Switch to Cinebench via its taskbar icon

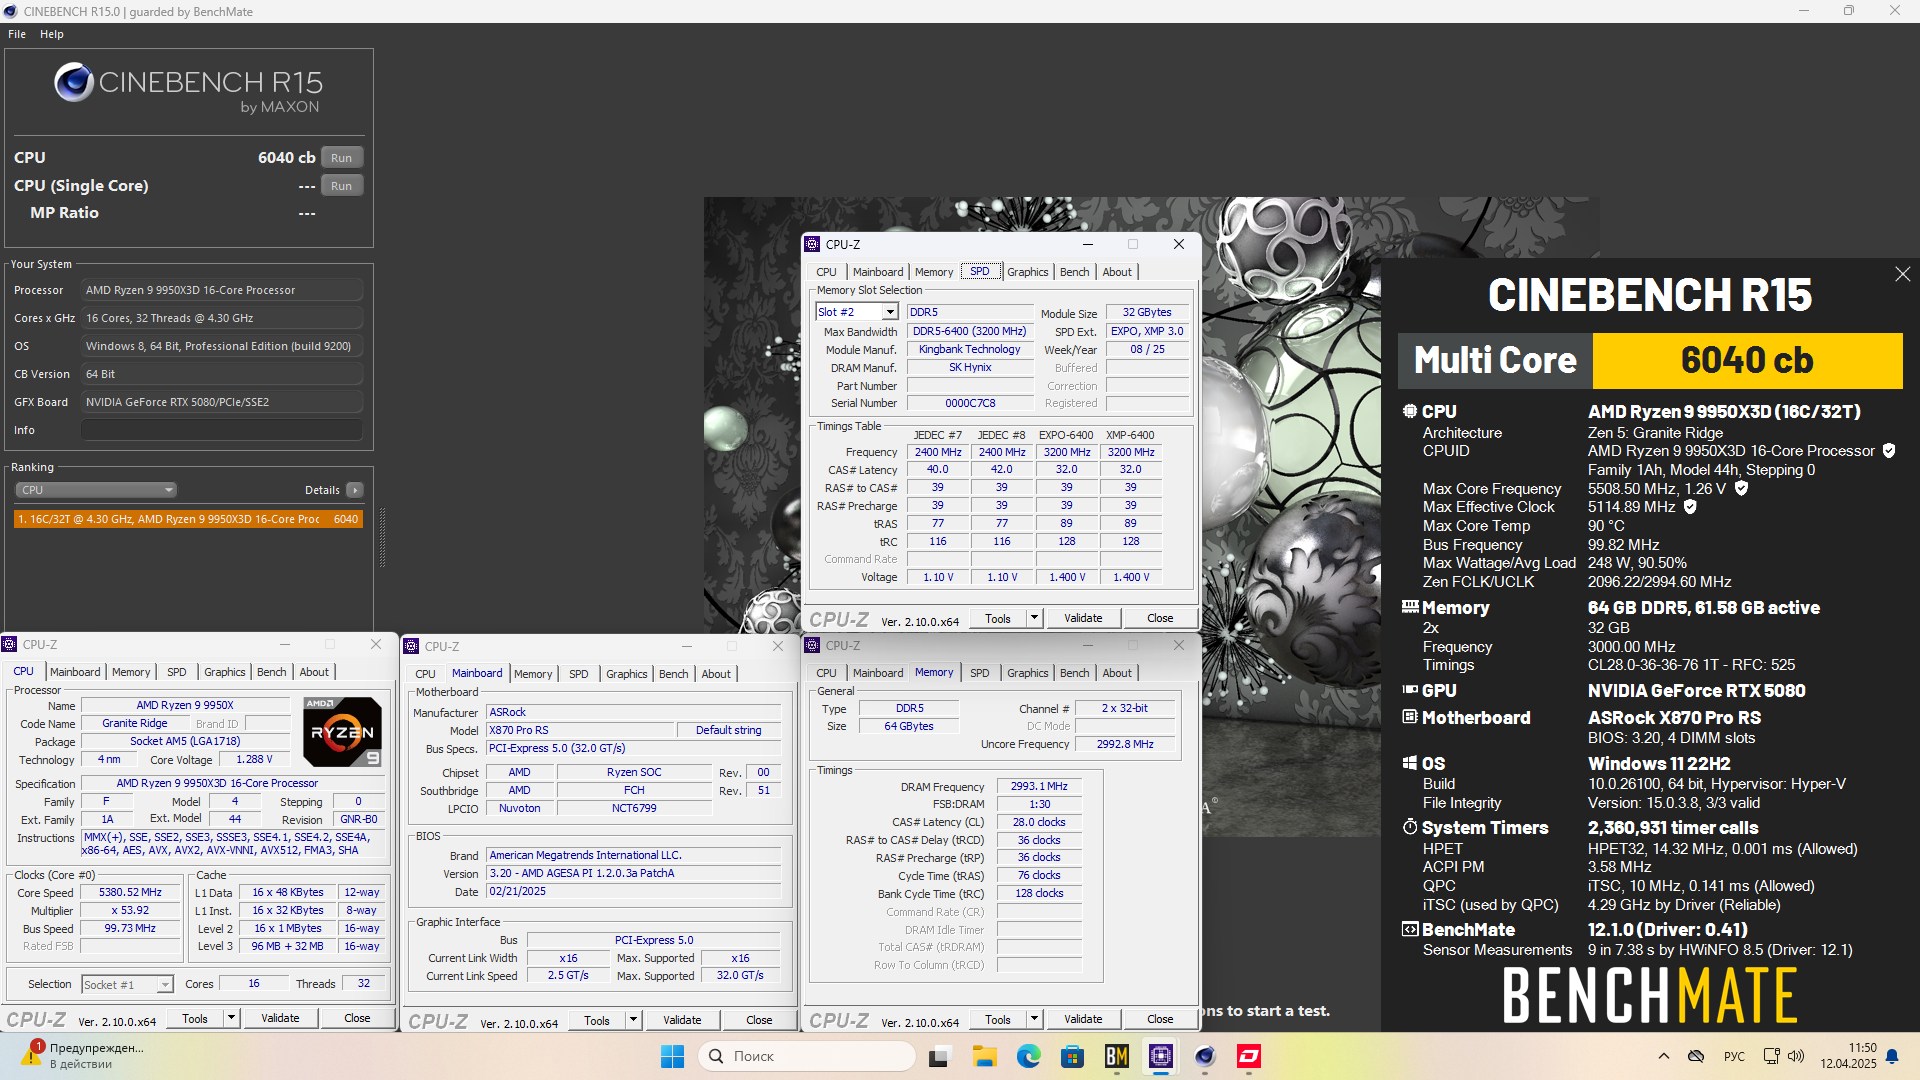point(1205,1056)
